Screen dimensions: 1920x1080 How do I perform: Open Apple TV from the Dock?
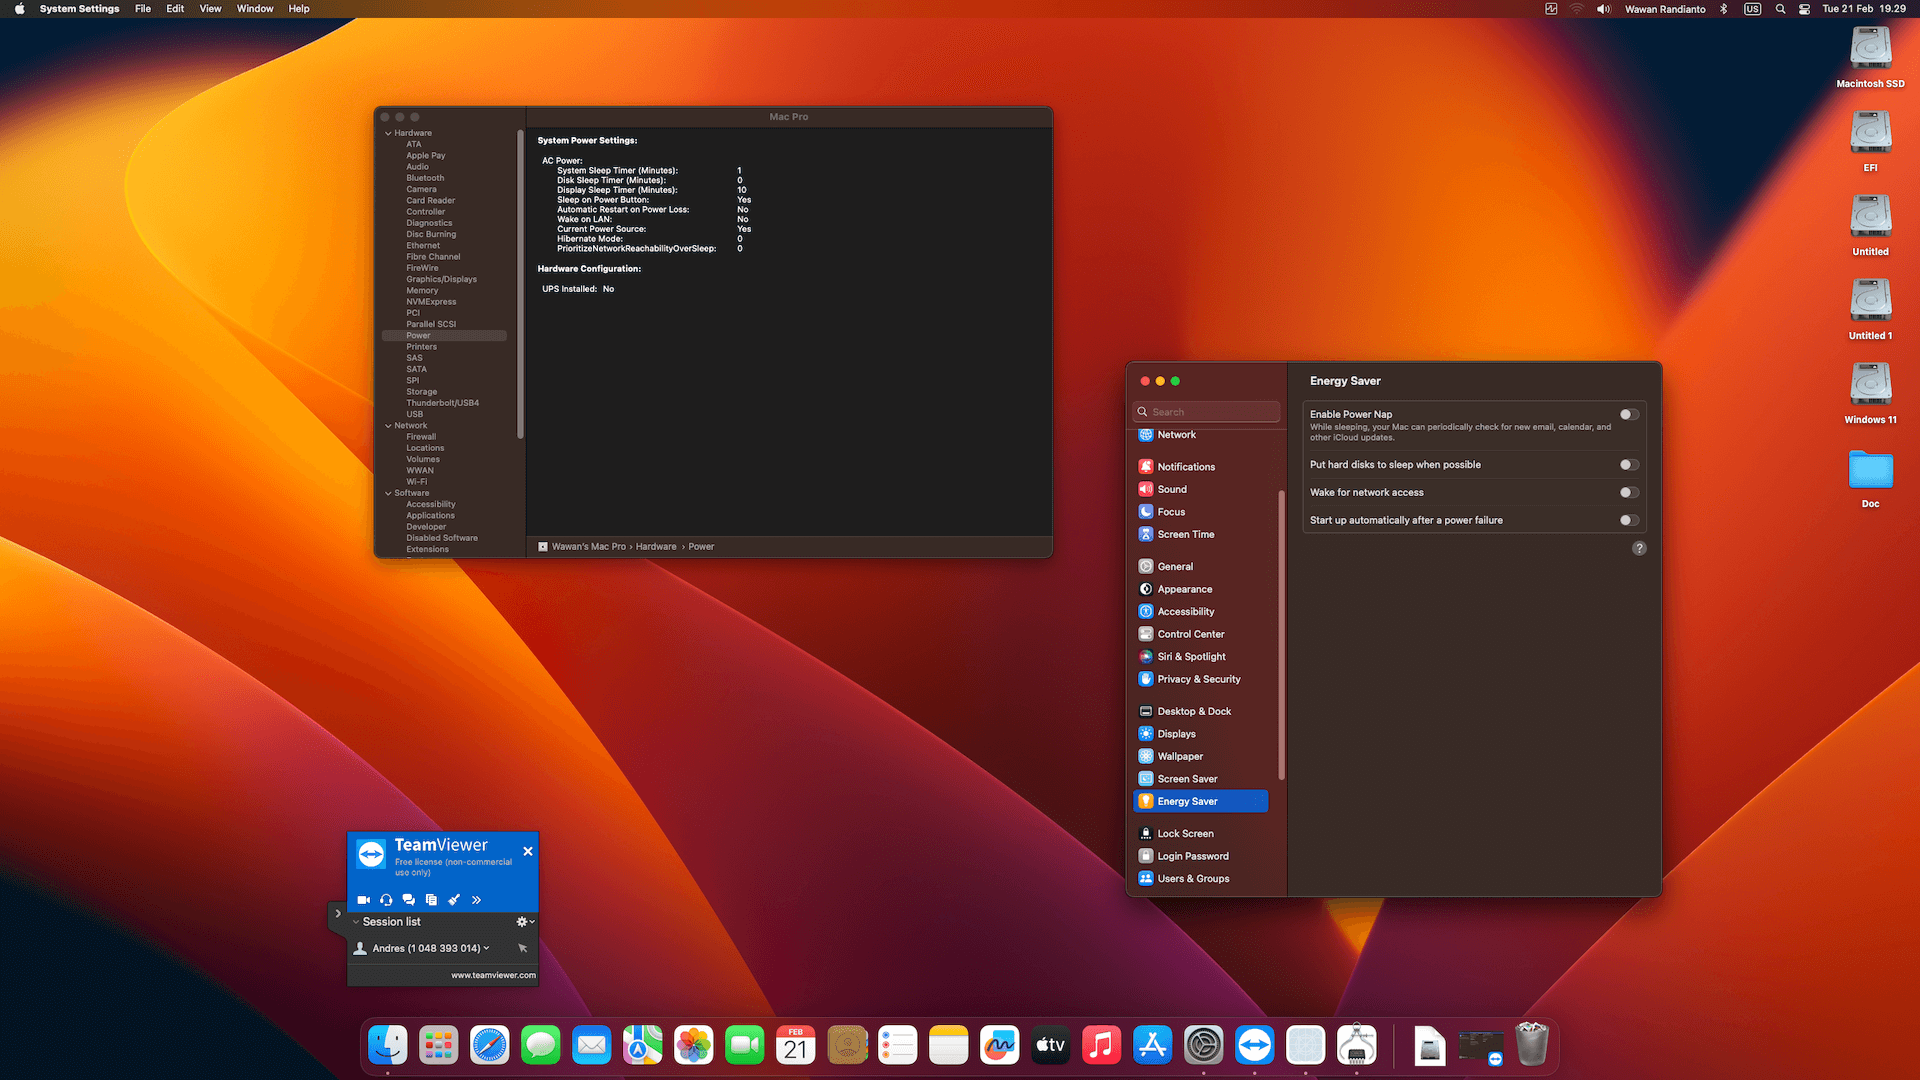point(1051,1046)
